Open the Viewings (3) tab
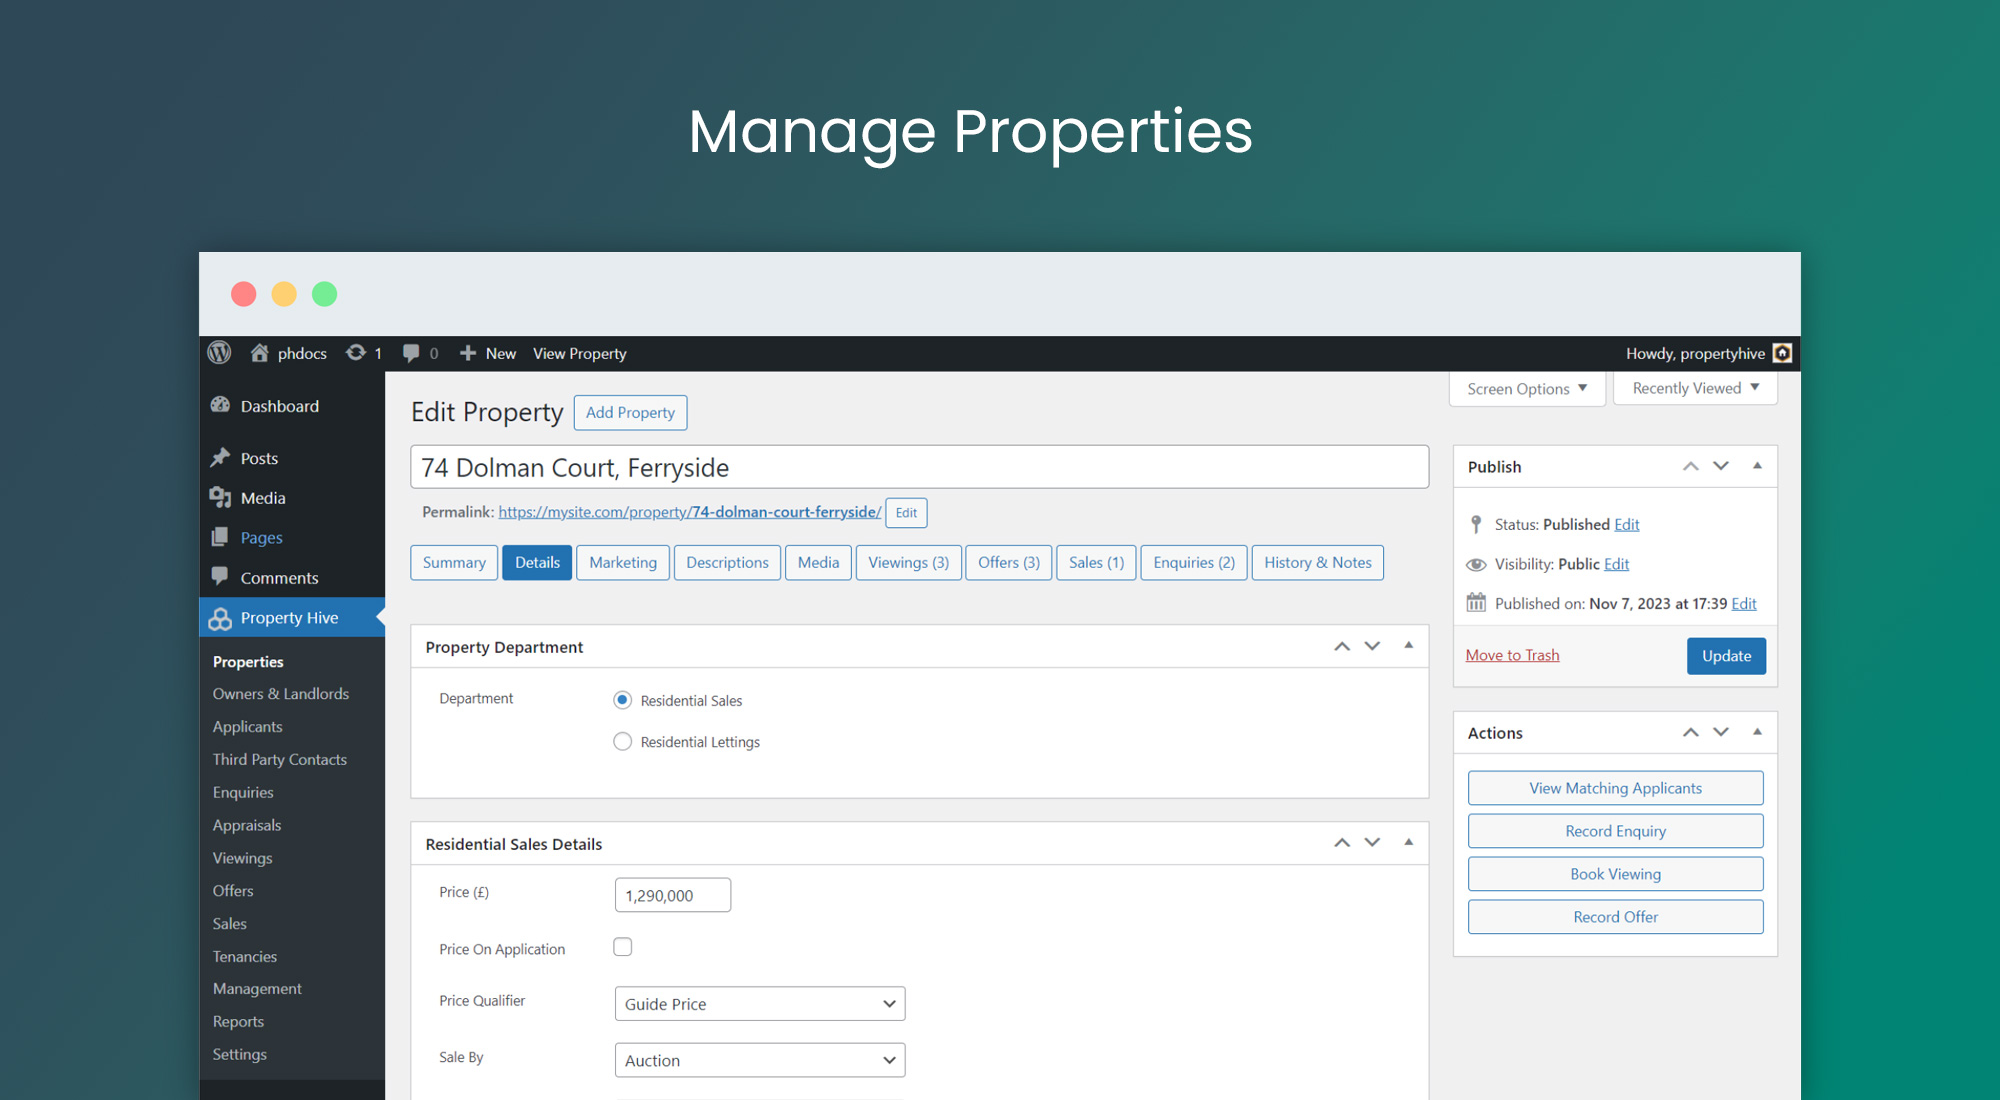 [x=908, y=562]
